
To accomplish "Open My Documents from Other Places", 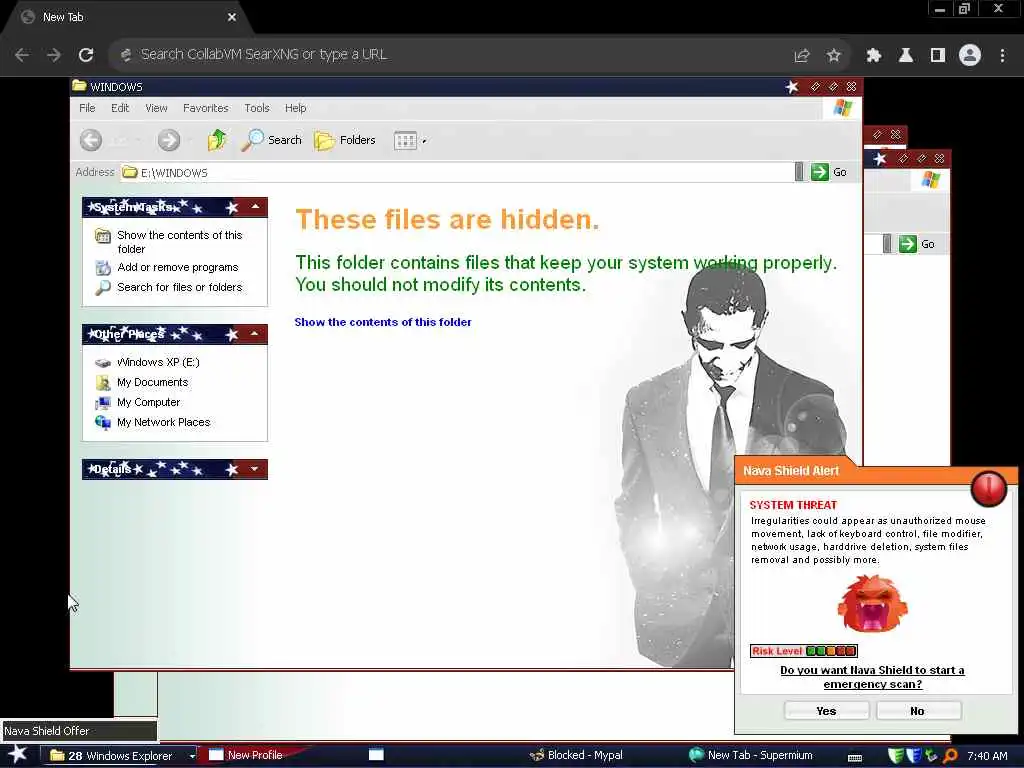I will (152, 382).
